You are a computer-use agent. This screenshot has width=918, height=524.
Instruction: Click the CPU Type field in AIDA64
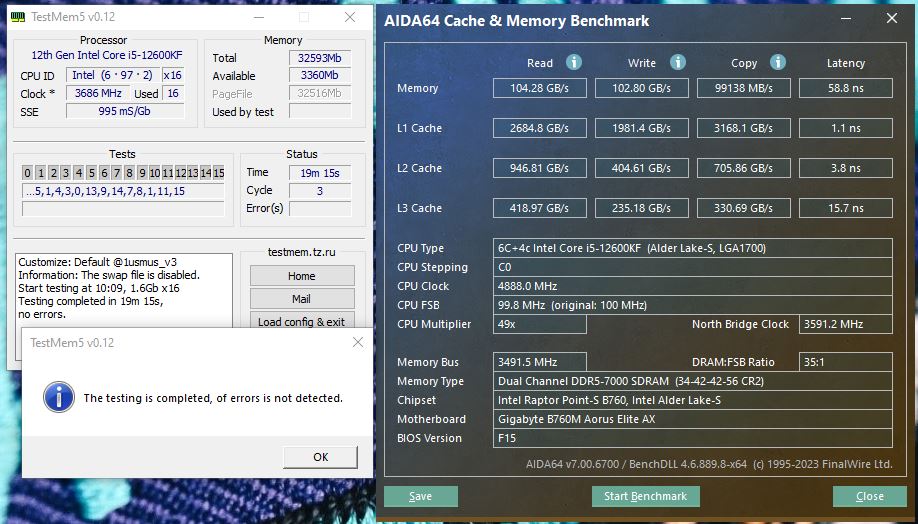[x=693, y=248]
